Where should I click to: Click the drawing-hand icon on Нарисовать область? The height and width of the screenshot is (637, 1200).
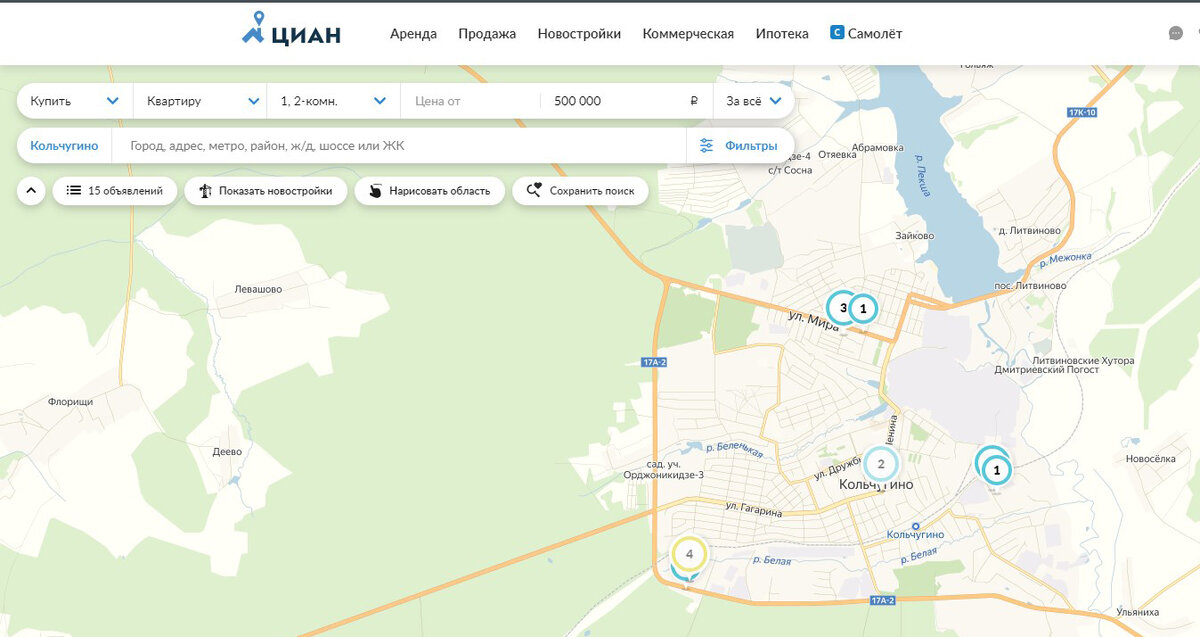[x=373, y=190]
